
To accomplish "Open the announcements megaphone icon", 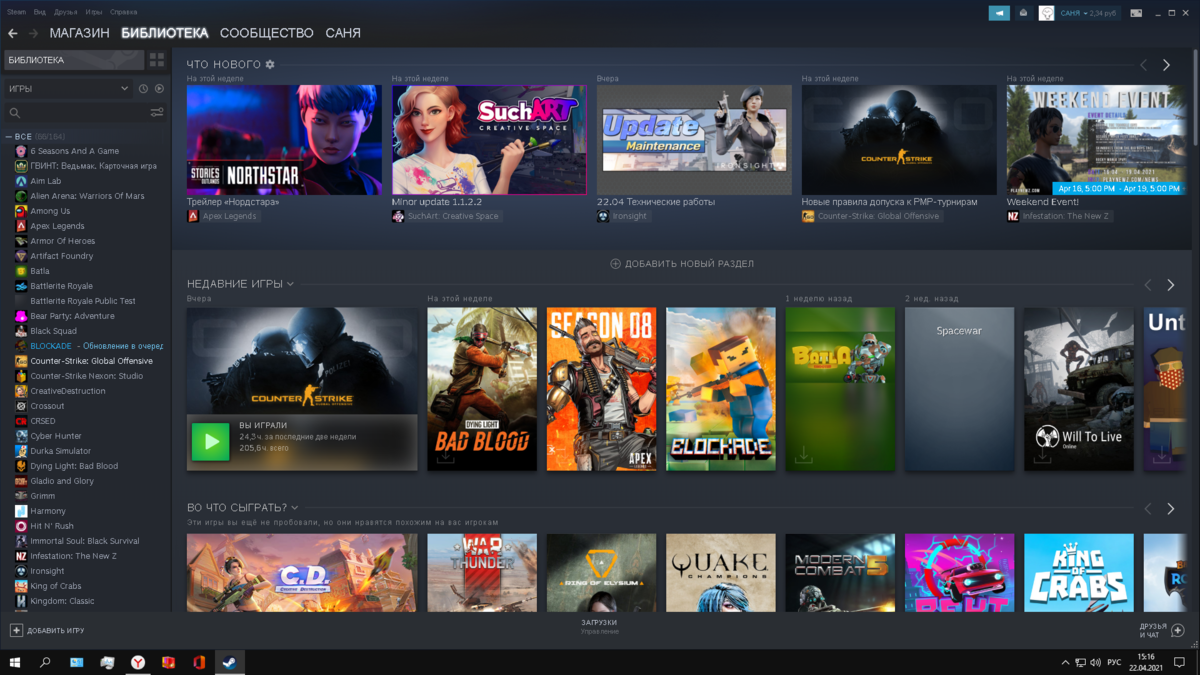I will 999,13.
